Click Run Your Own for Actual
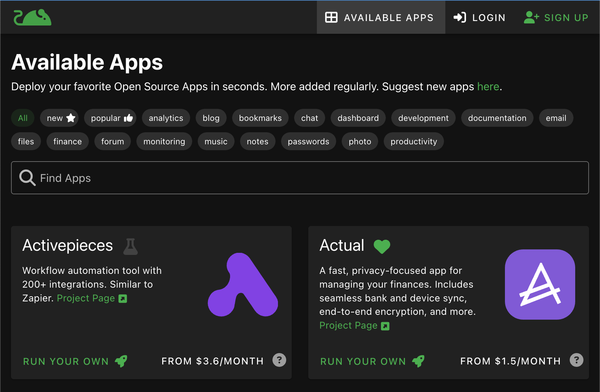 coord(373,361)
